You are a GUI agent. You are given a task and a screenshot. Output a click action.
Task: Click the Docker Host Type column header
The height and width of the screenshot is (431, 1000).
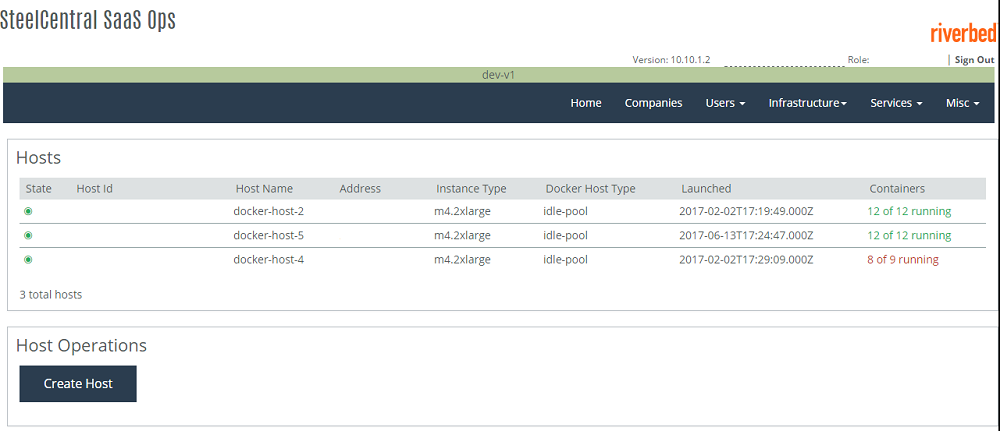pyautogui.click(x=591, y=189)
